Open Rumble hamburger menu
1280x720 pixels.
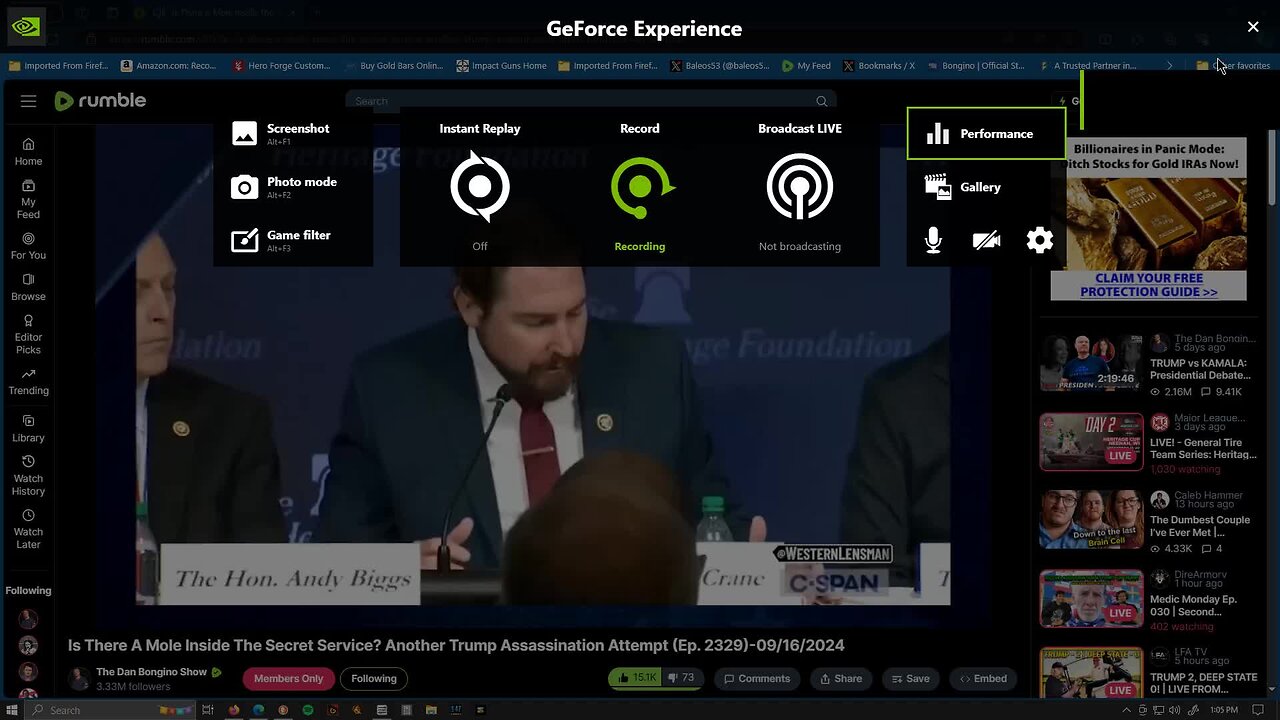(28, 101)
